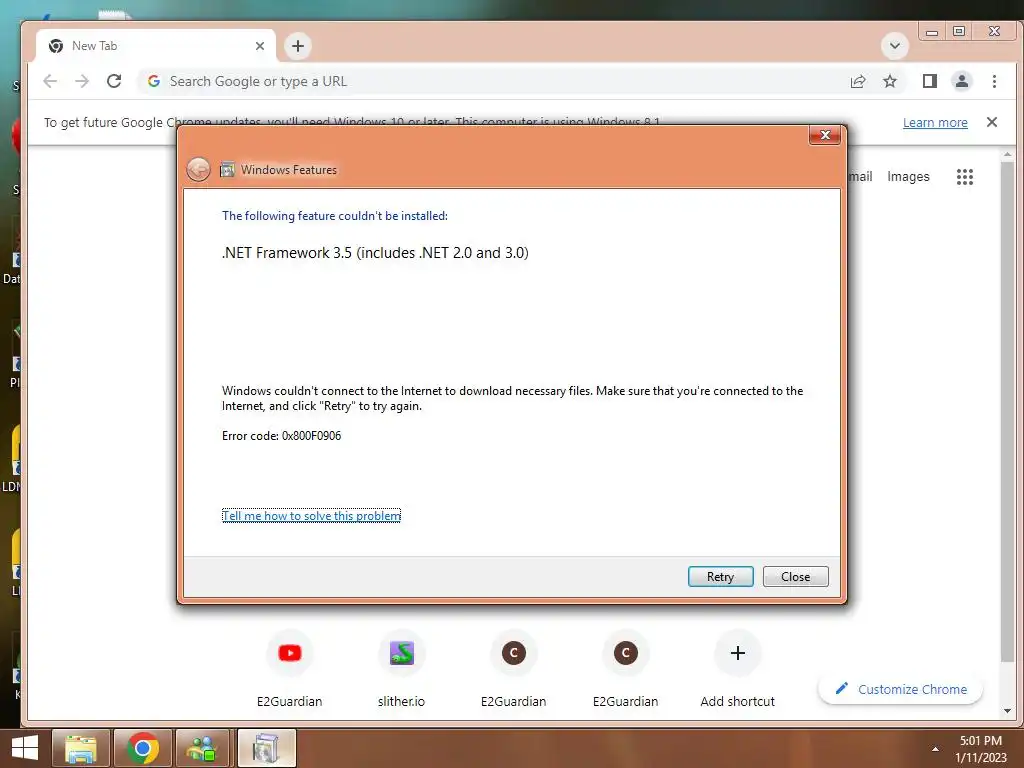This screenshot has width=1024, height=768.
Task: Click the back arrow in Windows Features dialog
Action: click(198, 170)
